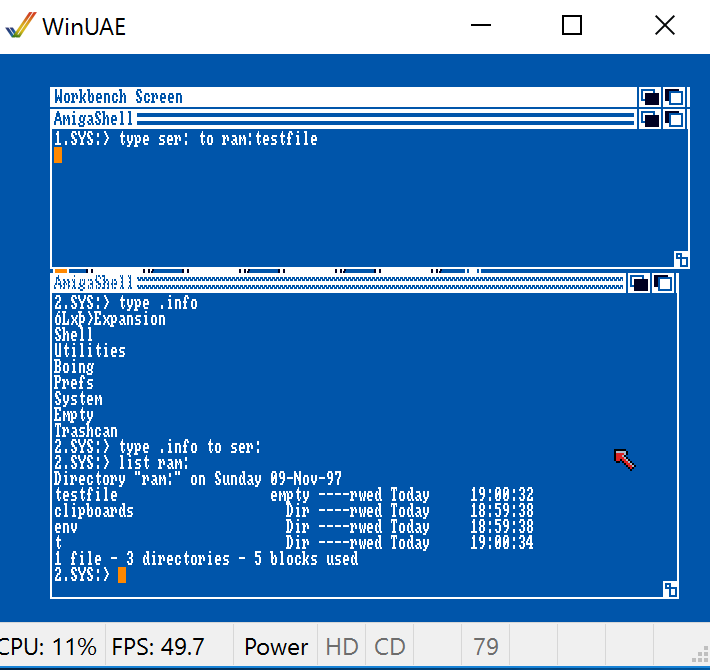Click the top AmigaShell window's to-back gadget

tap(649, 119)
